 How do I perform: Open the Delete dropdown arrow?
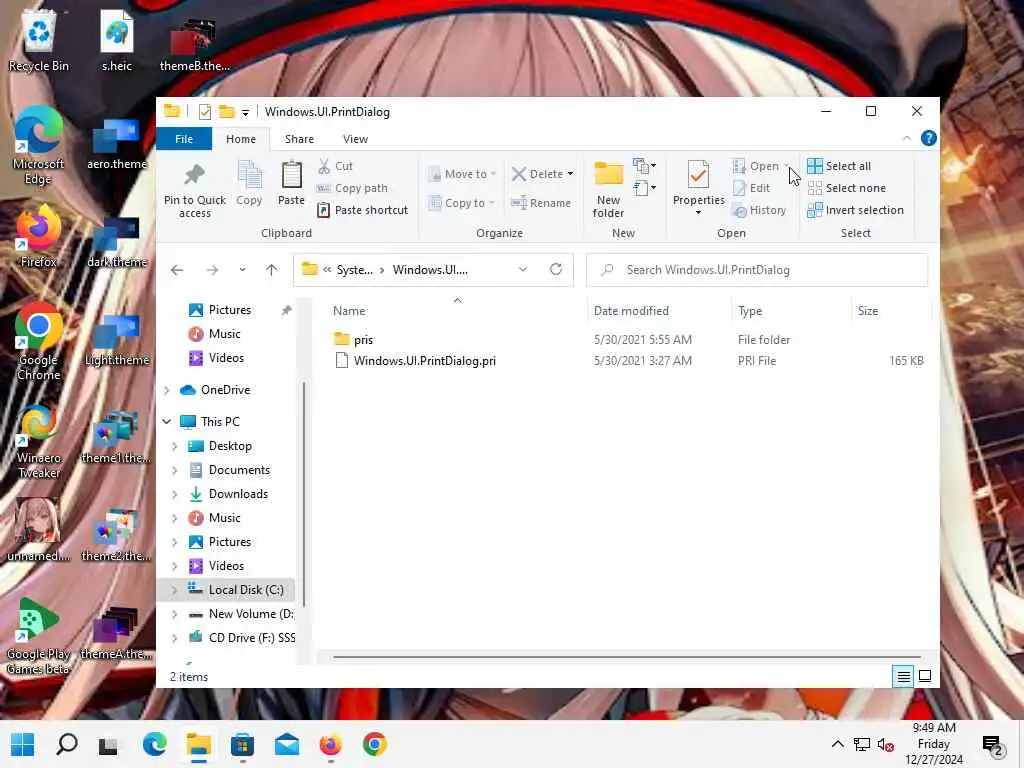tap(570, 174)
